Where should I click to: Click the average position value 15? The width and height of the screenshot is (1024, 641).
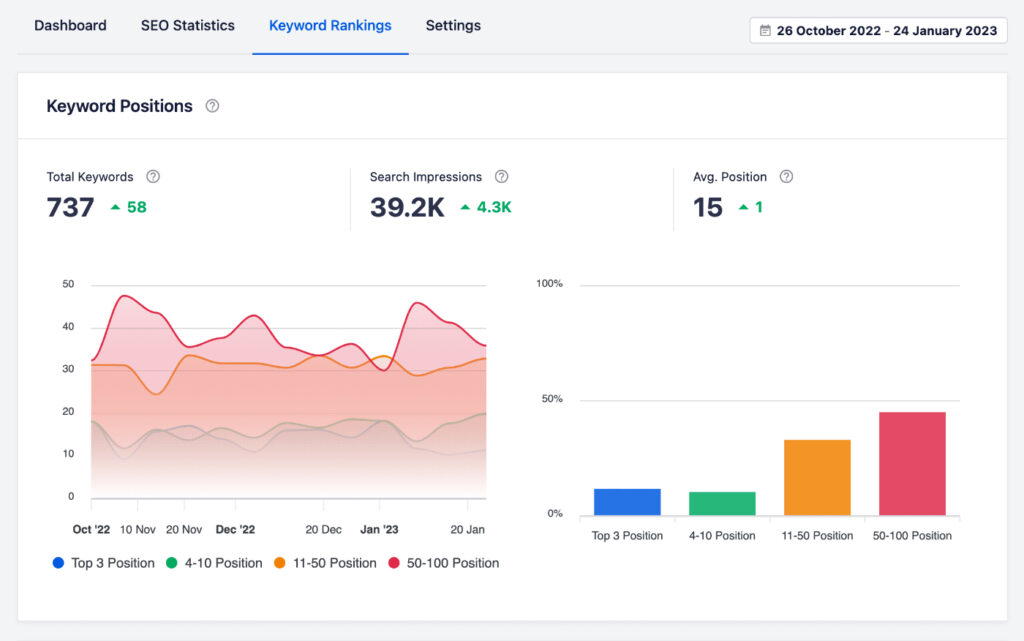[708, 208]
